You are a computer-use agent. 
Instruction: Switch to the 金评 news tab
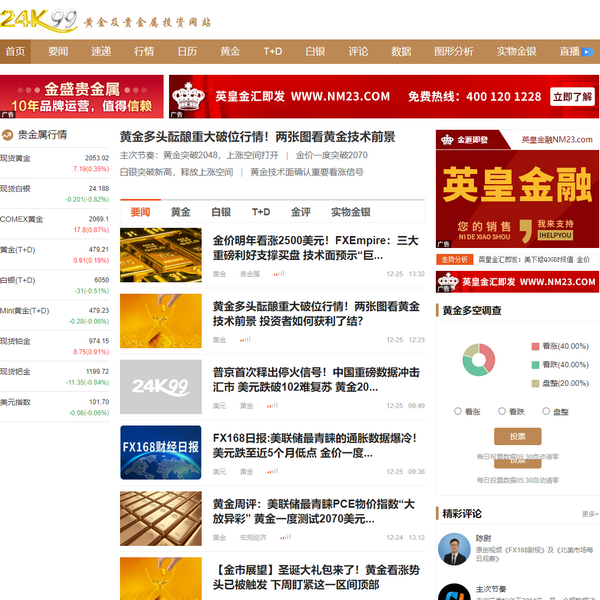(x=300, y=212)
